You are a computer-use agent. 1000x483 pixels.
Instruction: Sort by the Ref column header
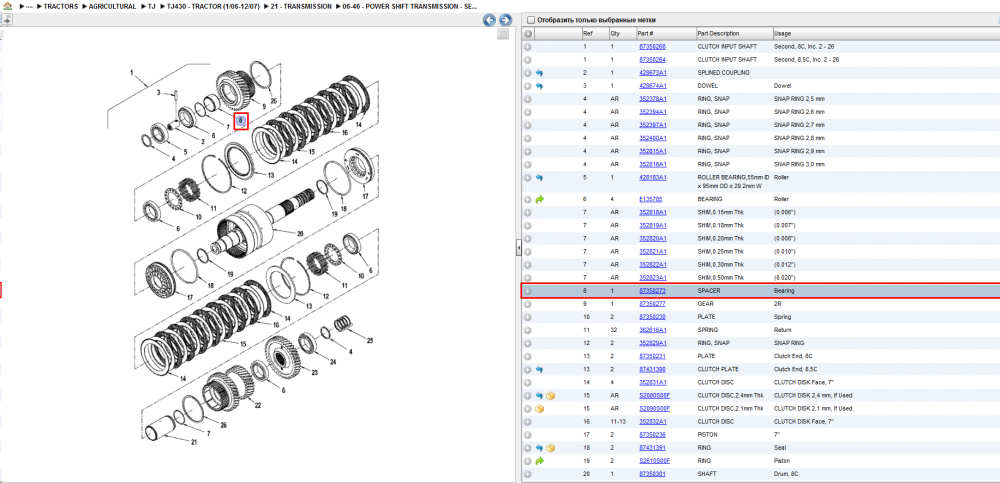[594, 33]
